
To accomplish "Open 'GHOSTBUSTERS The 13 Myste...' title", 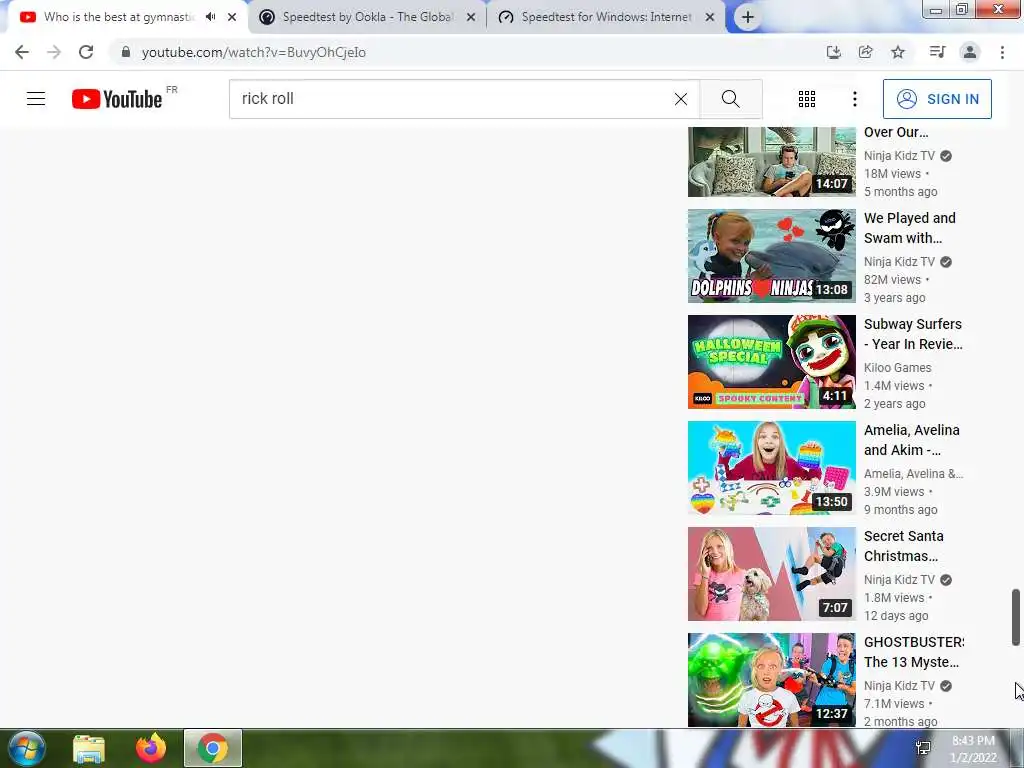I will 914,652.
